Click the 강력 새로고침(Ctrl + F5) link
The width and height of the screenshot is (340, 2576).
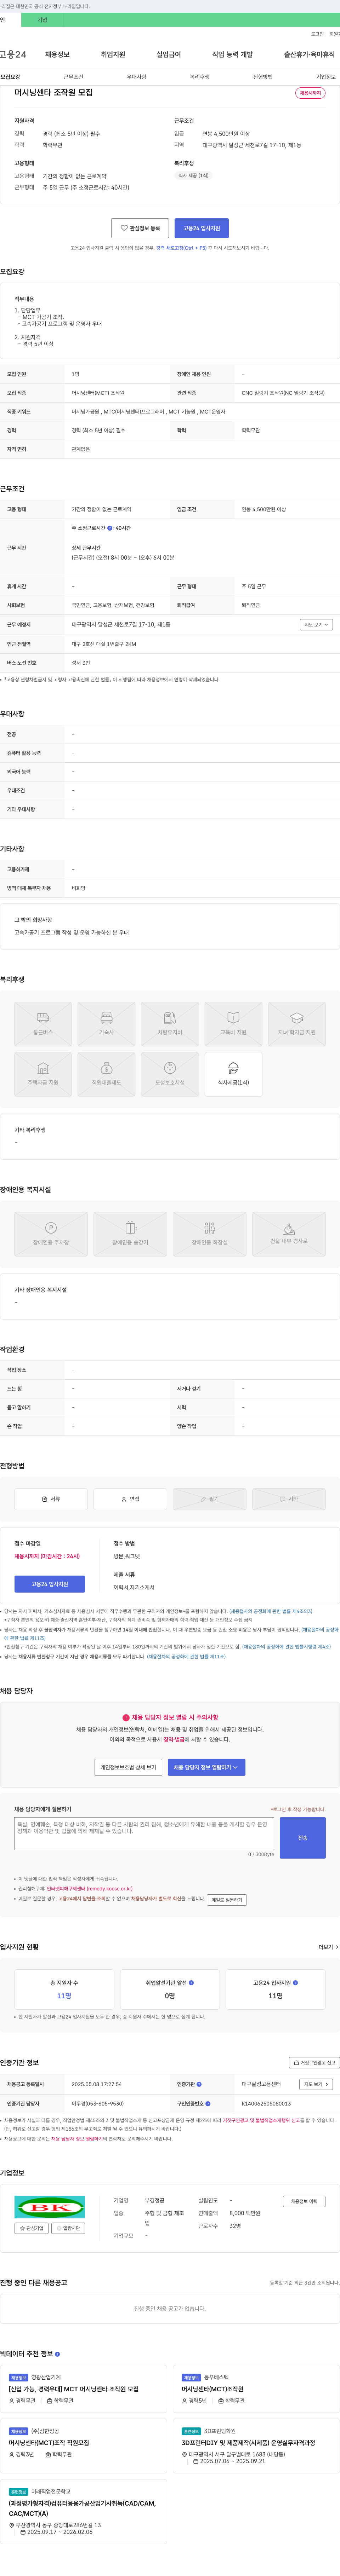[181, 248]
